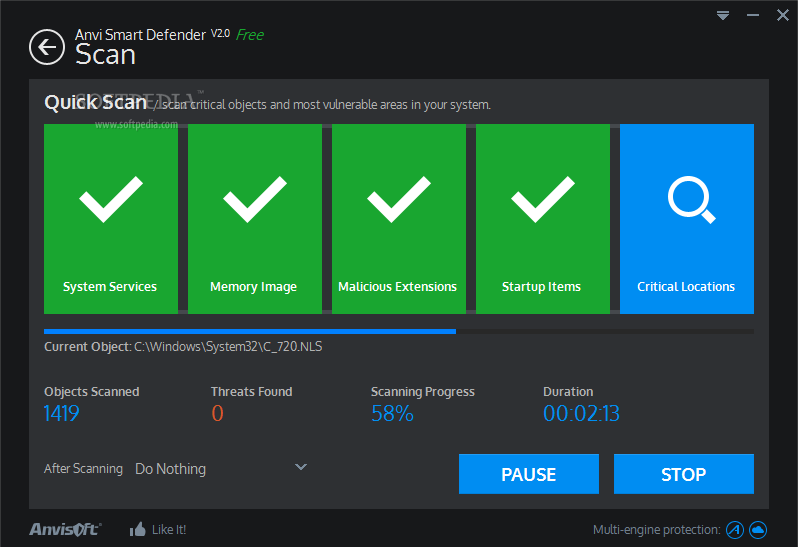Click the 'Threats Found' label

click(x=251, y=391)
